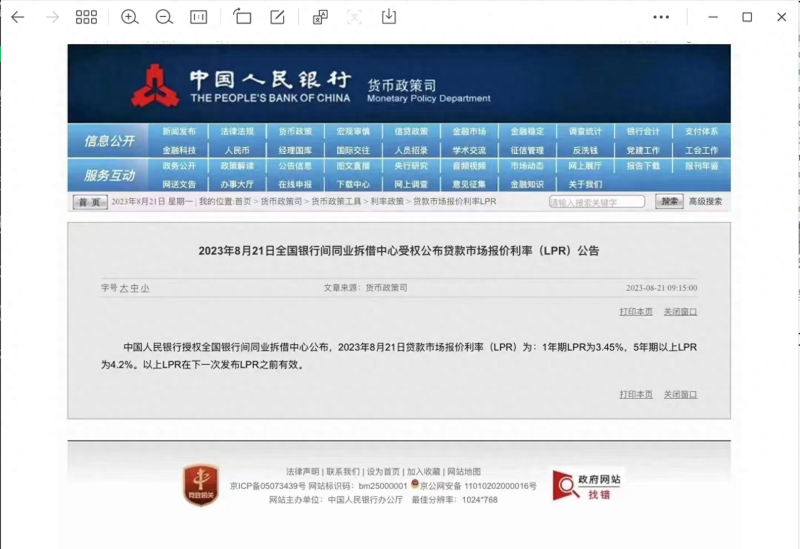Viewport: 800px width, 549px height.
Task: Open the 高级搜索 advanced search link
Action: [706, 202]
